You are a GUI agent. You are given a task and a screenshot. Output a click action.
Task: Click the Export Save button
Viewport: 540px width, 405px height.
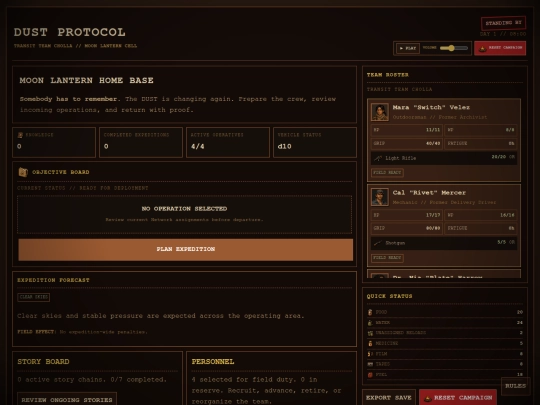388,398
